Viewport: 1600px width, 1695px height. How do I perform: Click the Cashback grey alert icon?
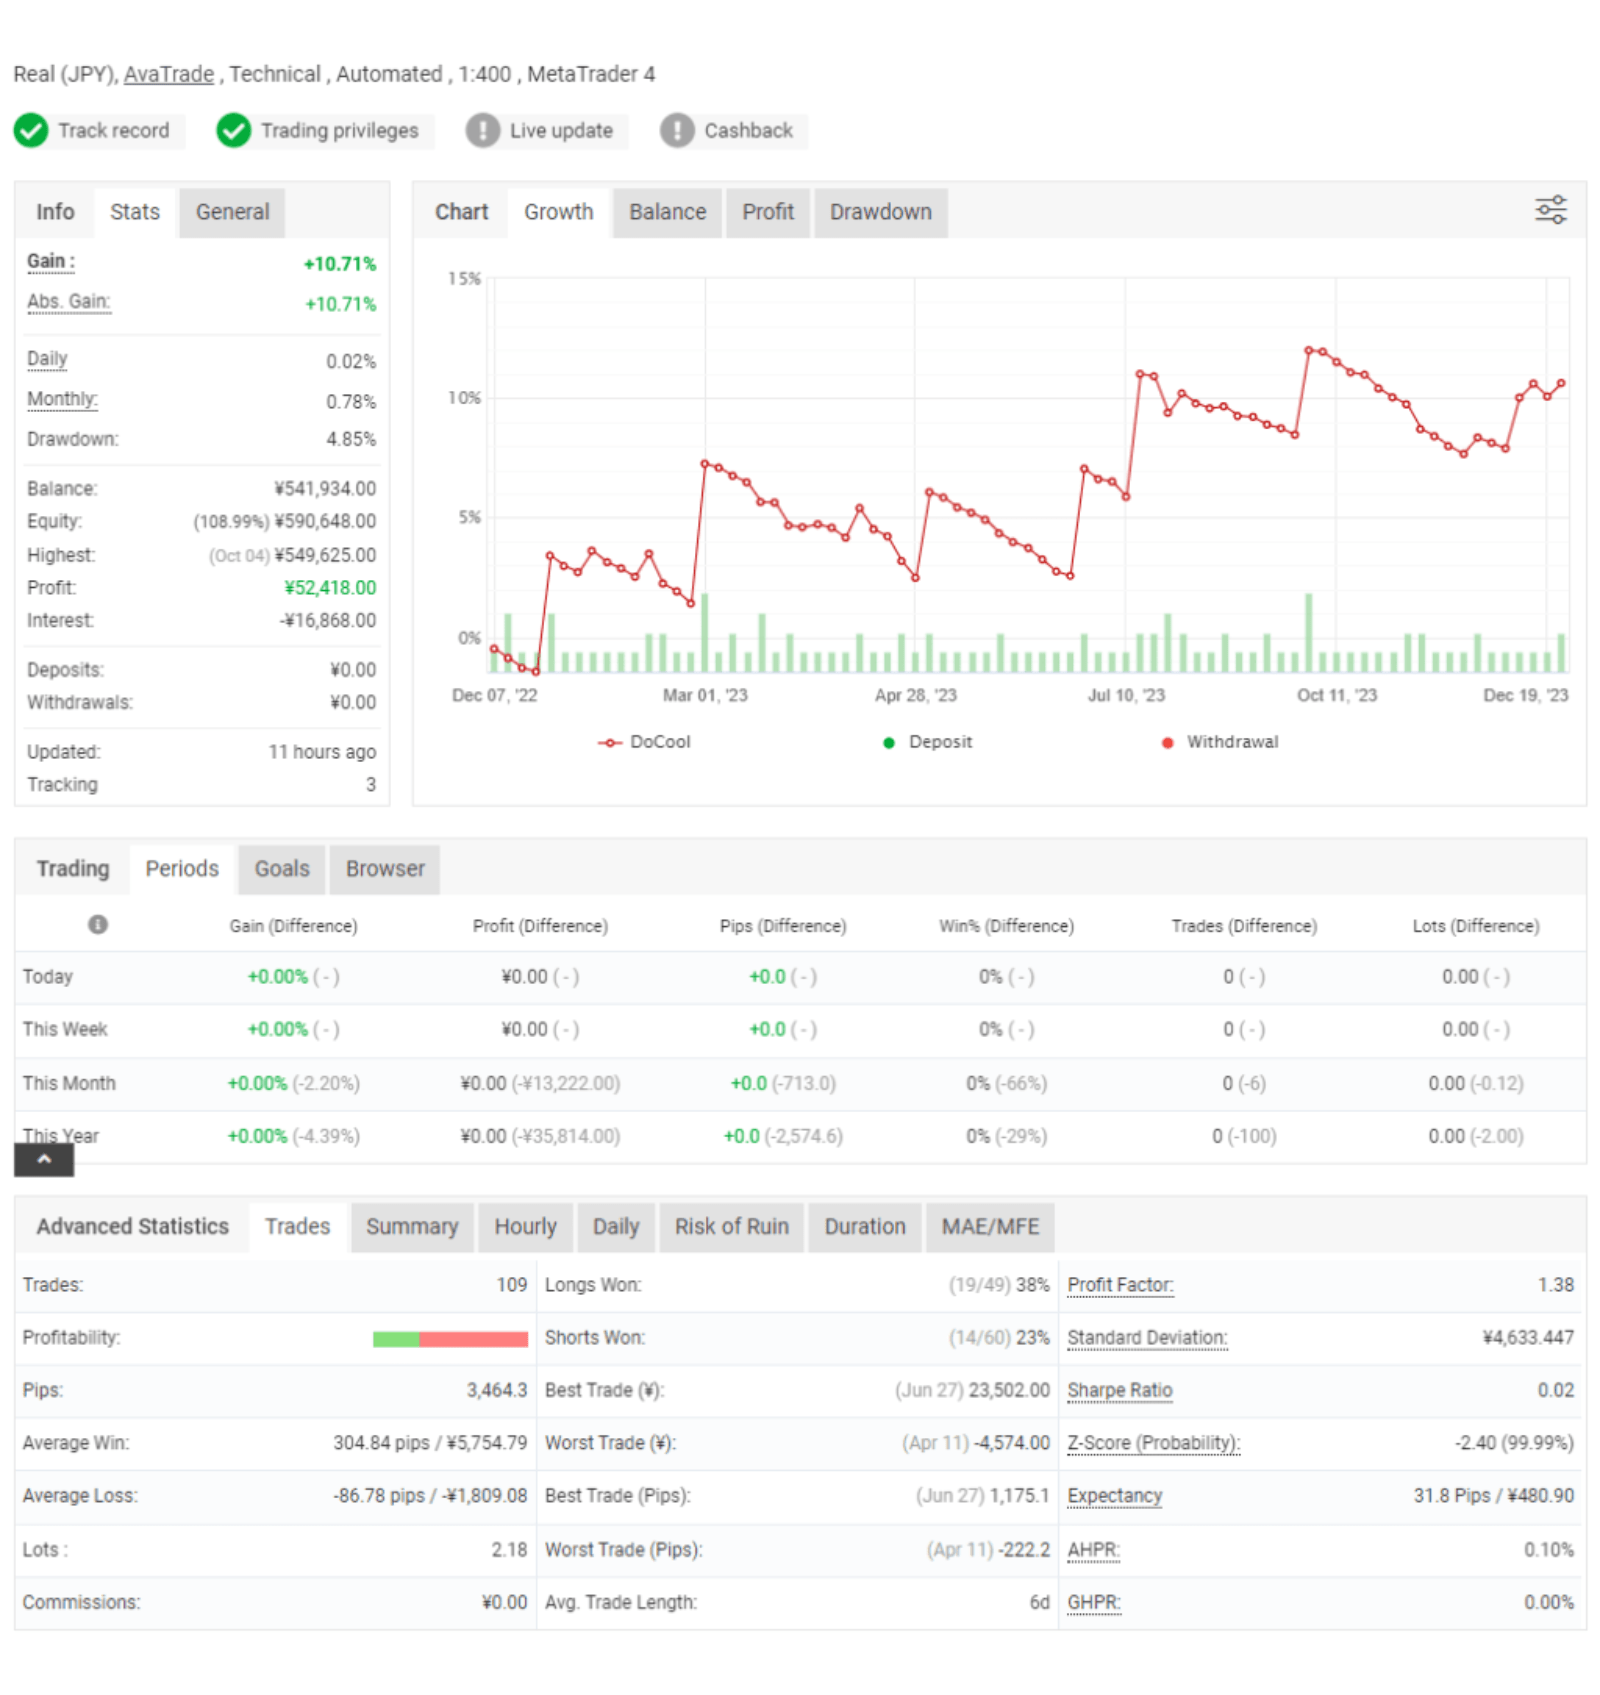[x=677, y=130]
